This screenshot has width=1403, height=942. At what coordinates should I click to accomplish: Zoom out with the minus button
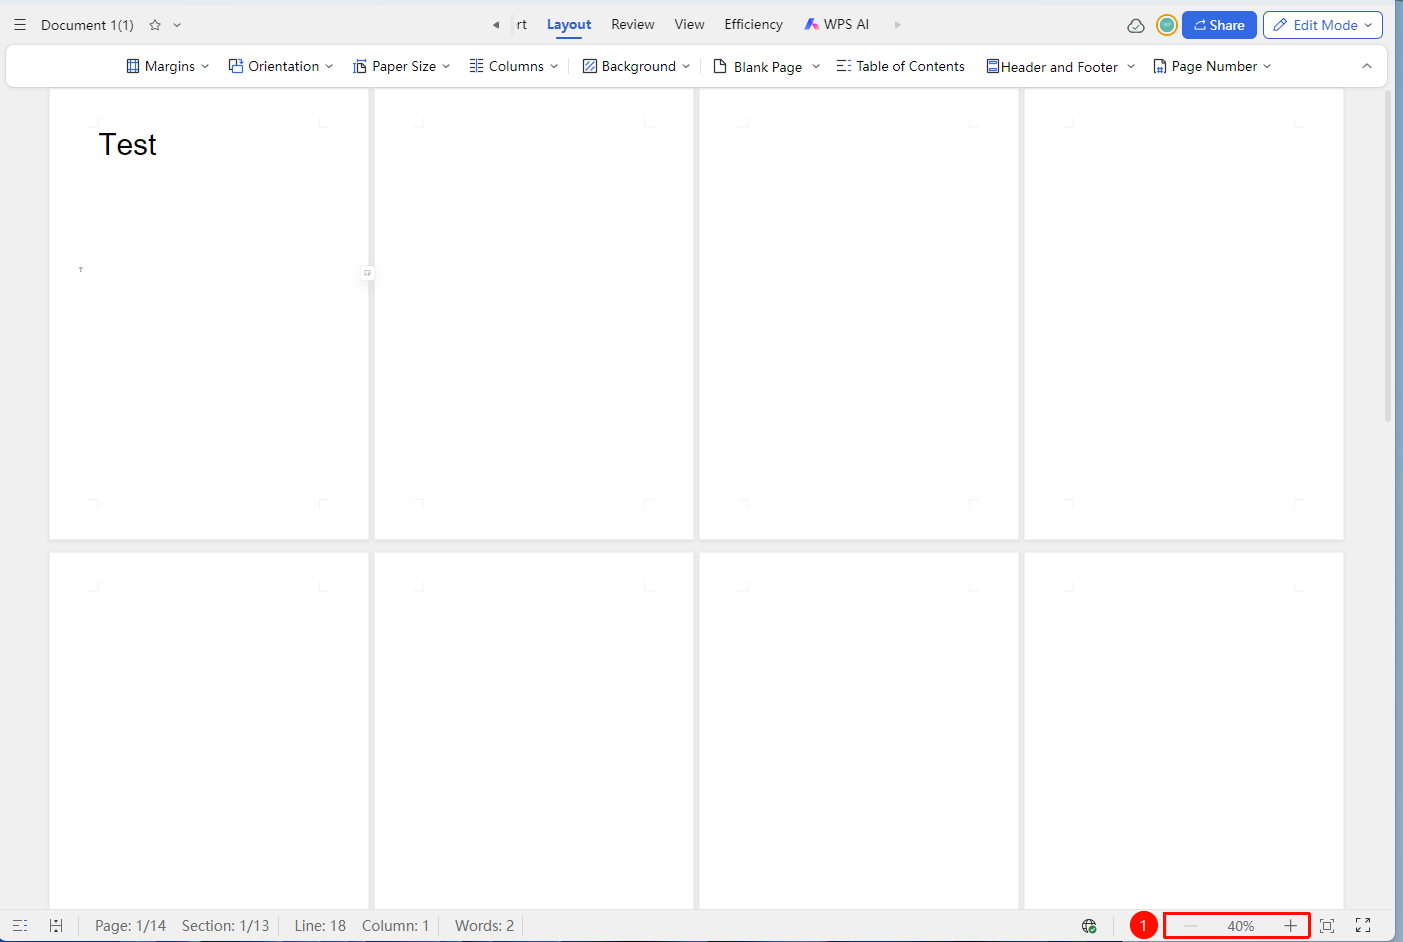[1190, 926]
